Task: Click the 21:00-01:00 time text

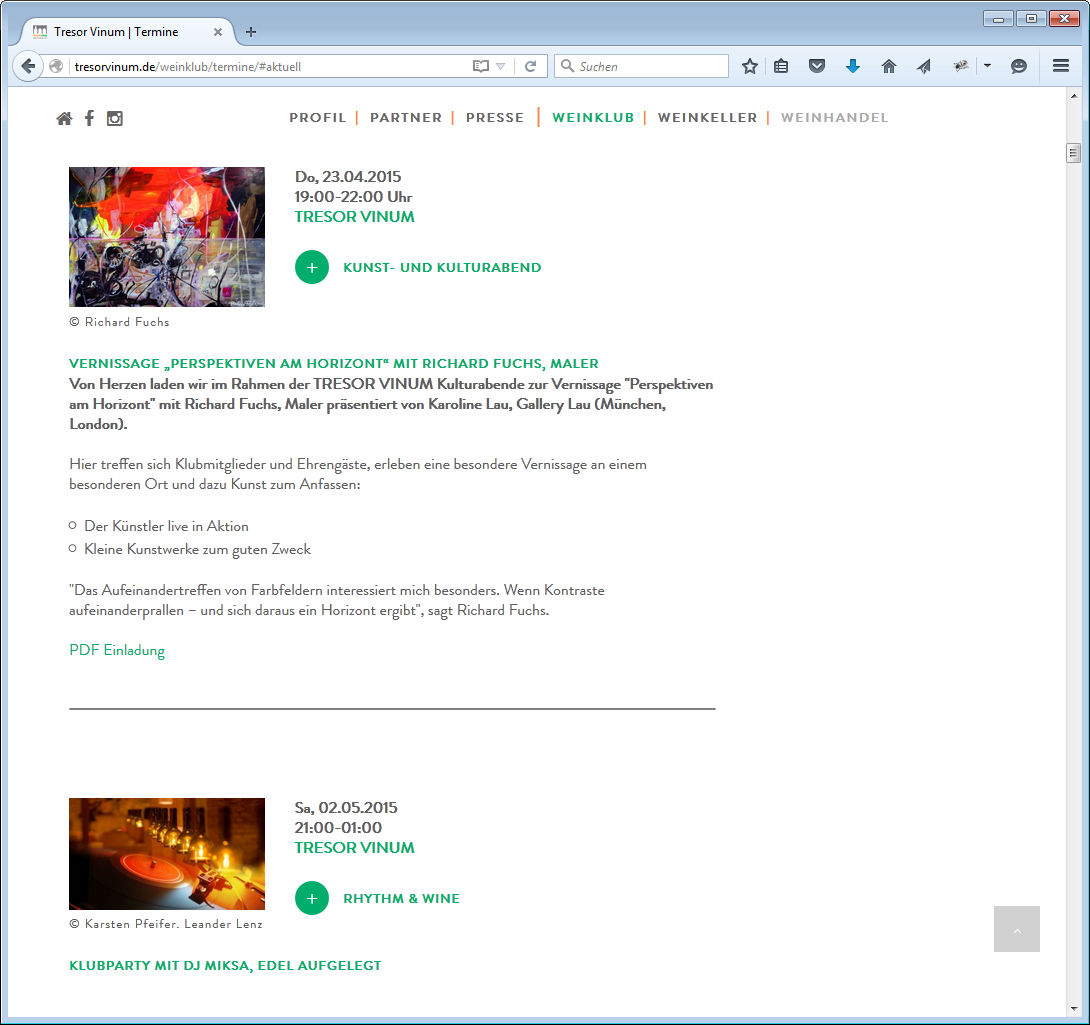Action: (338, 828)
